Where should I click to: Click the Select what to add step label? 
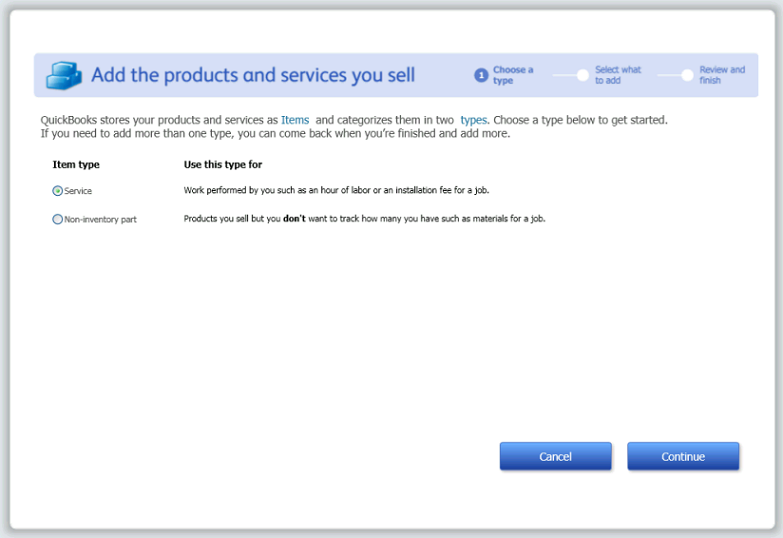point(618,75)
